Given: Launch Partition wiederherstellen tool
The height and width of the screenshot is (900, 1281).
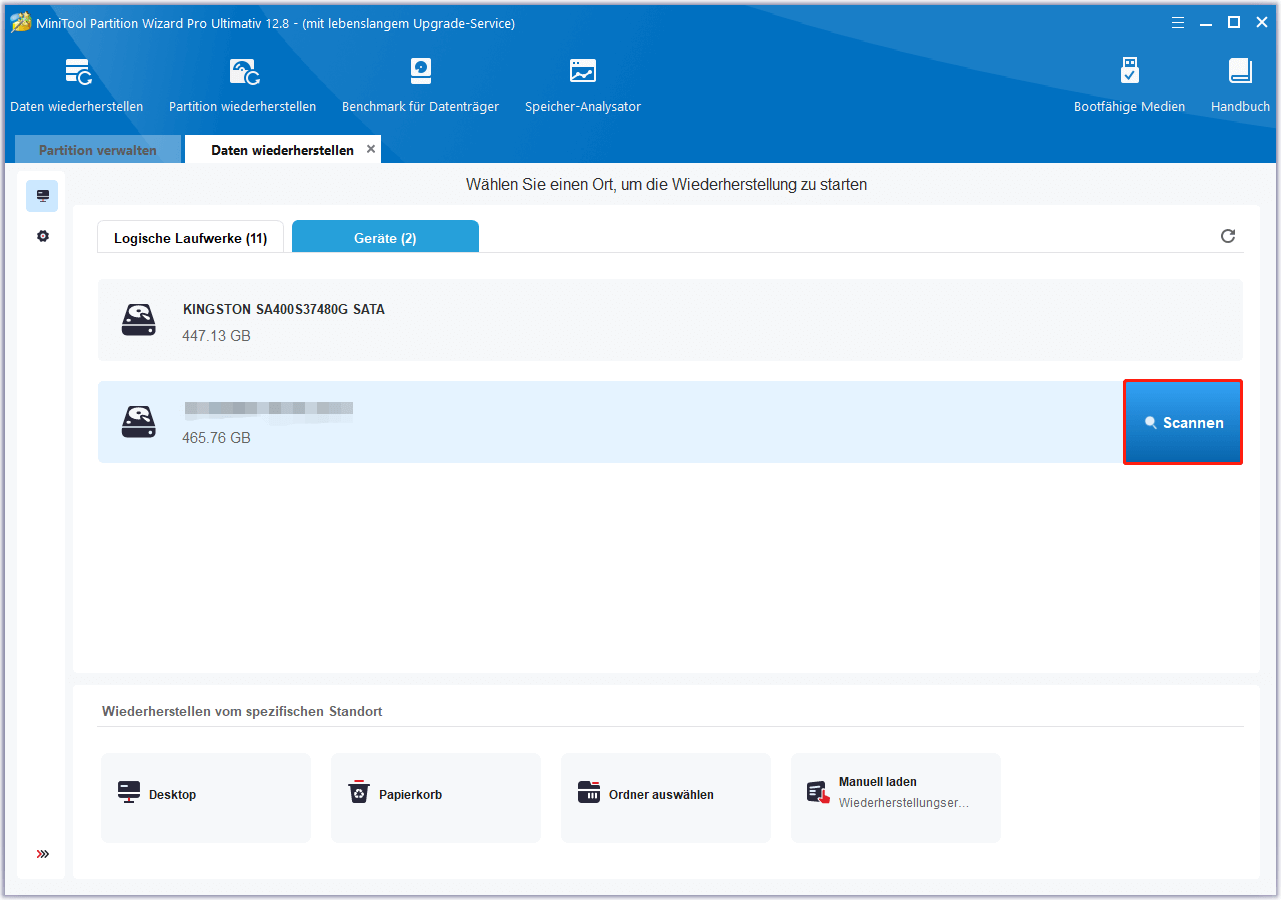Looking at the screenshot, I should (243, 85).
